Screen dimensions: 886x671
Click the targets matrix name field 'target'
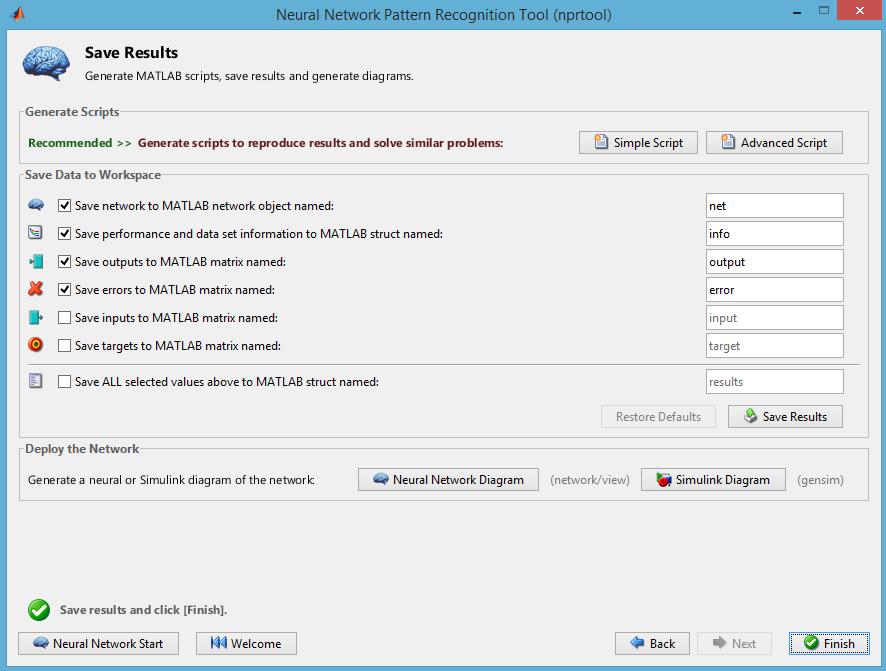point(775,346)
